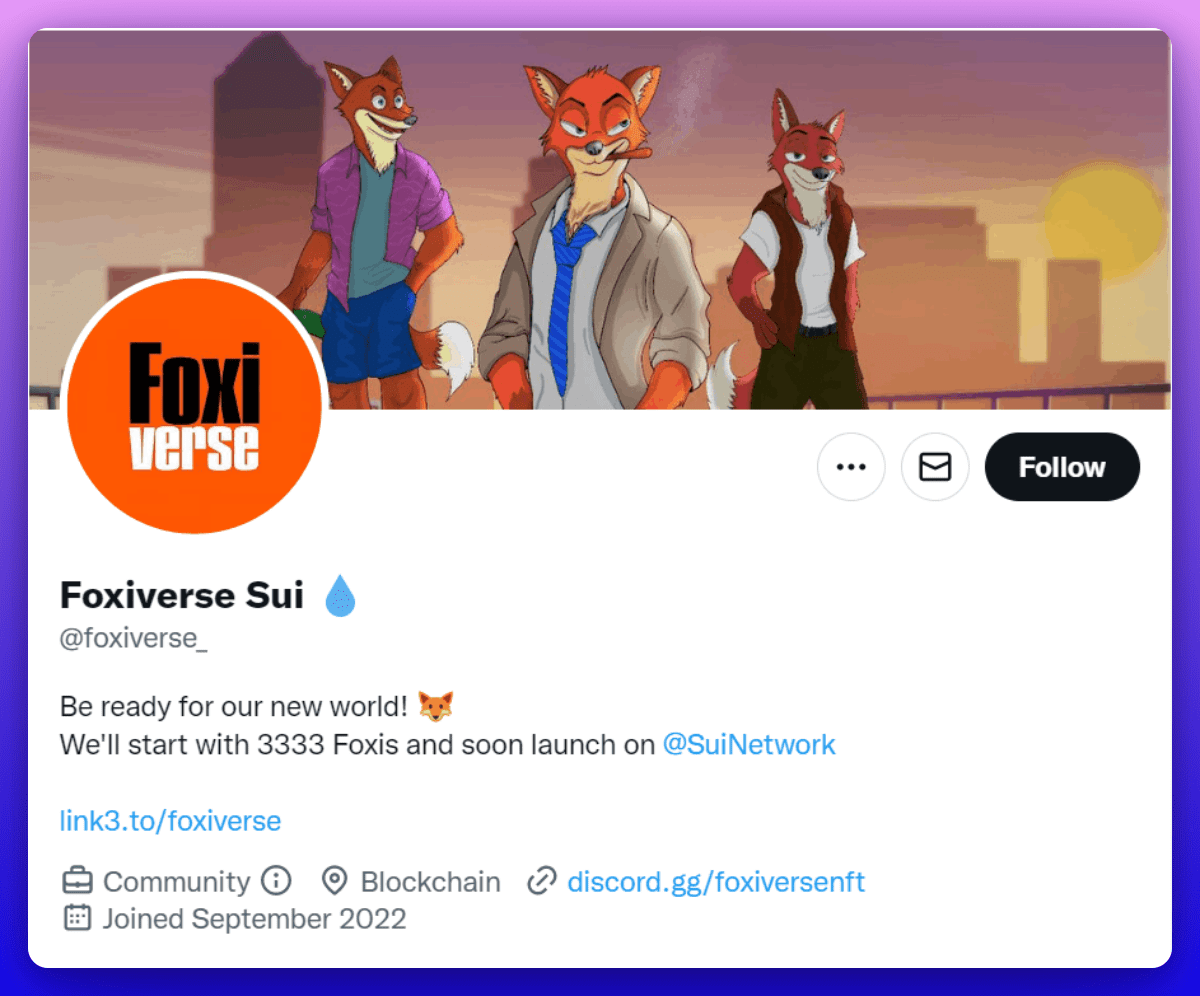Visit the discord.gg/foxiversenft link
The height and width of the screenshot is (996, 1200).
[x=716, y=882]
